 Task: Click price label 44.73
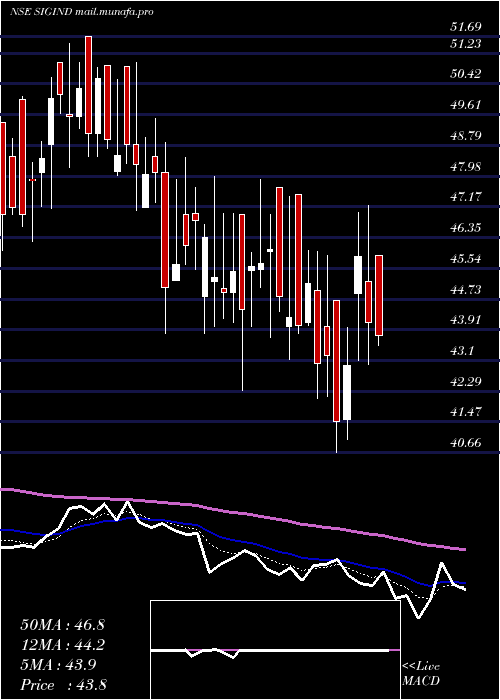[x=466, y=290]
